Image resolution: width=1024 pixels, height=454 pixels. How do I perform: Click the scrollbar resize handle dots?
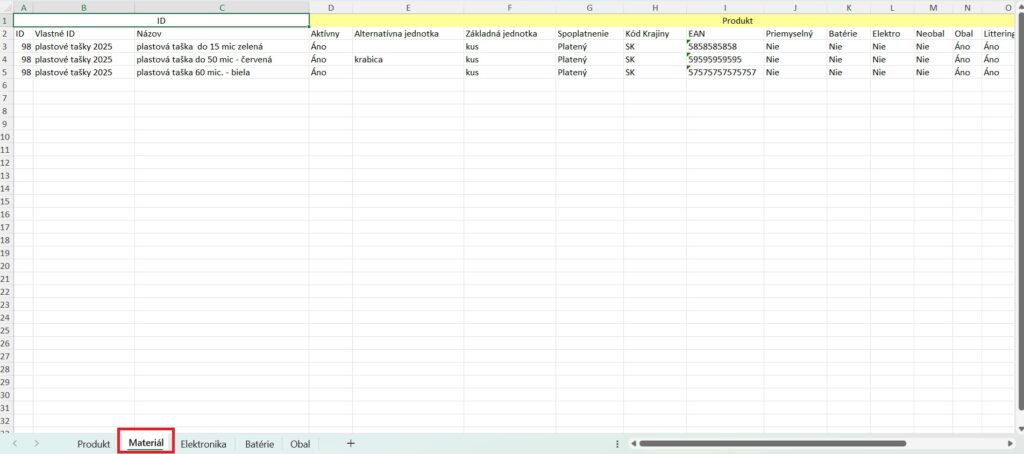pyautogui.click(x=617, y=443)
